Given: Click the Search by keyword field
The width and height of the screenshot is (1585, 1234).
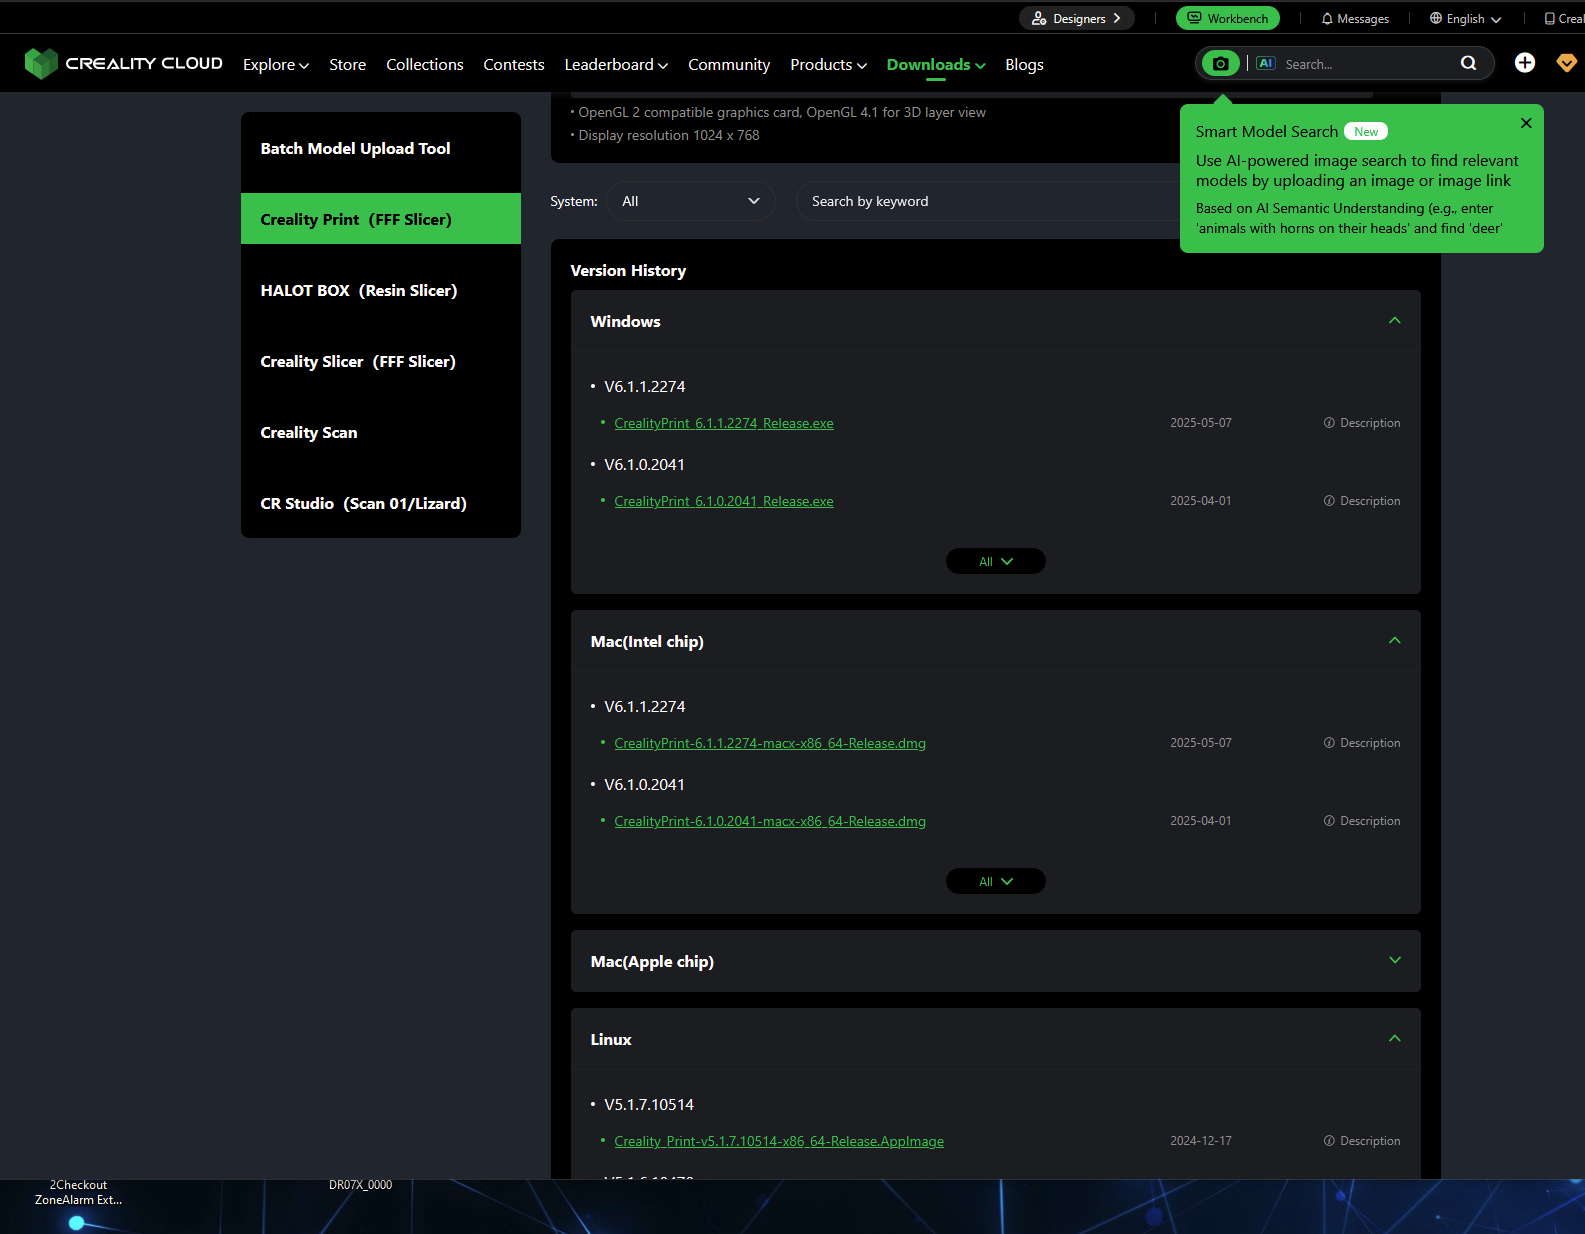Looking at the screenshot, I should coord(988,201).
